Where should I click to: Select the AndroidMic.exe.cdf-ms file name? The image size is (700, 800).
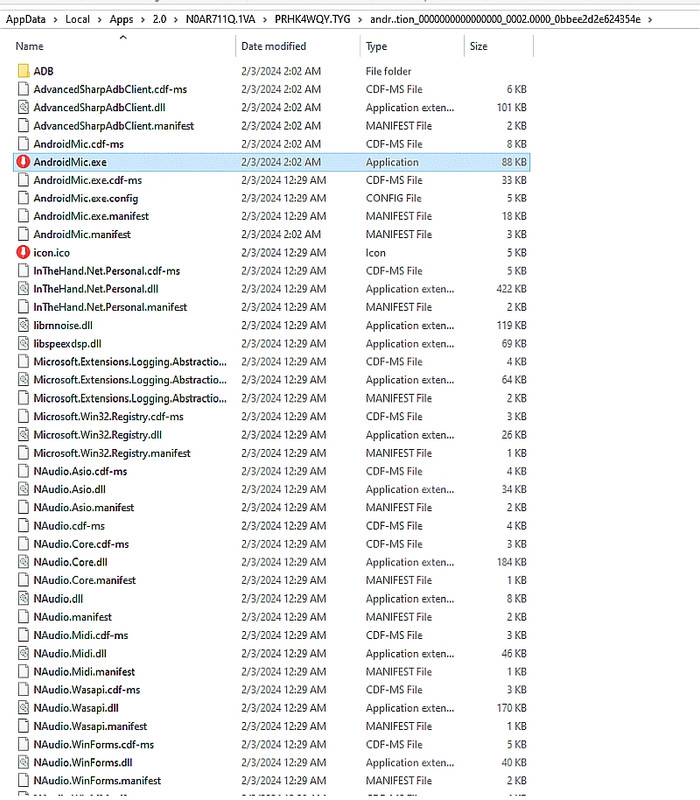click(x=88, y=180)
